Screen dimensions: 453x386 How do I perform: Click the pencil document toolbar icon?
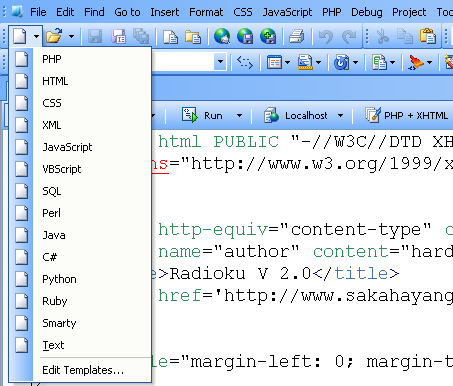click(305, 62)
